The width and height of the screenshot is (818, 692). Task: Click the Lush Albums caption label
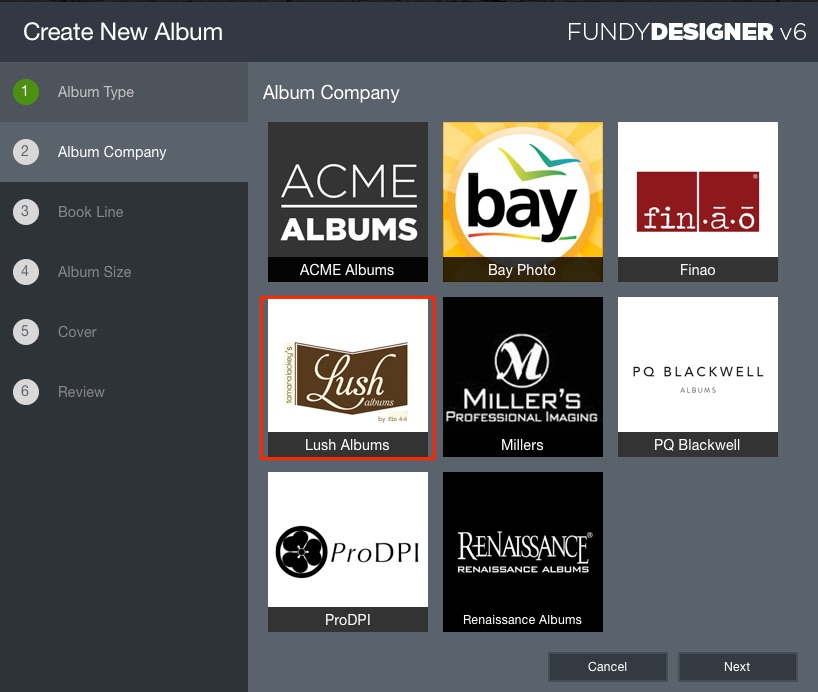347,445
